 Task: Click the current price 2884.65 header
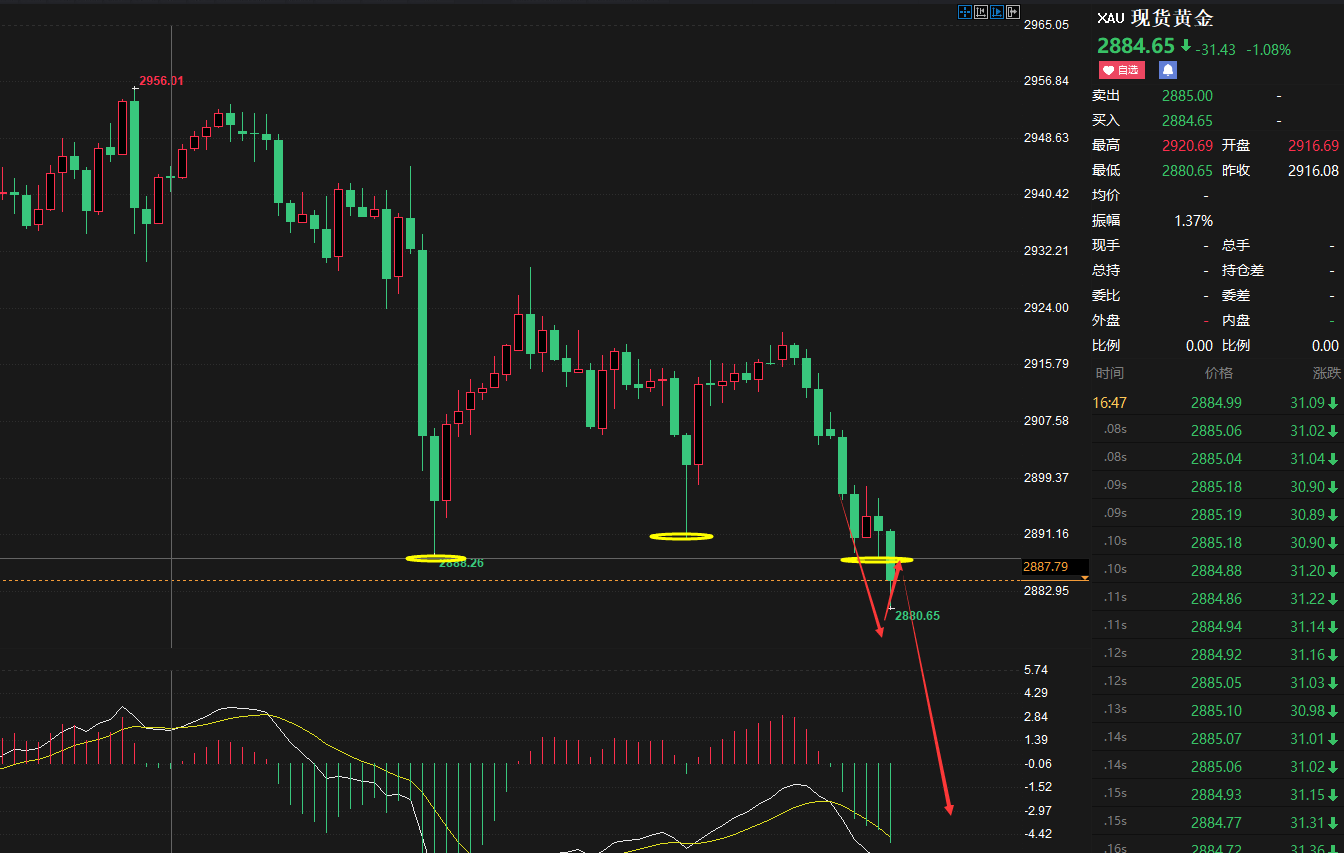tap(1136, 46)
